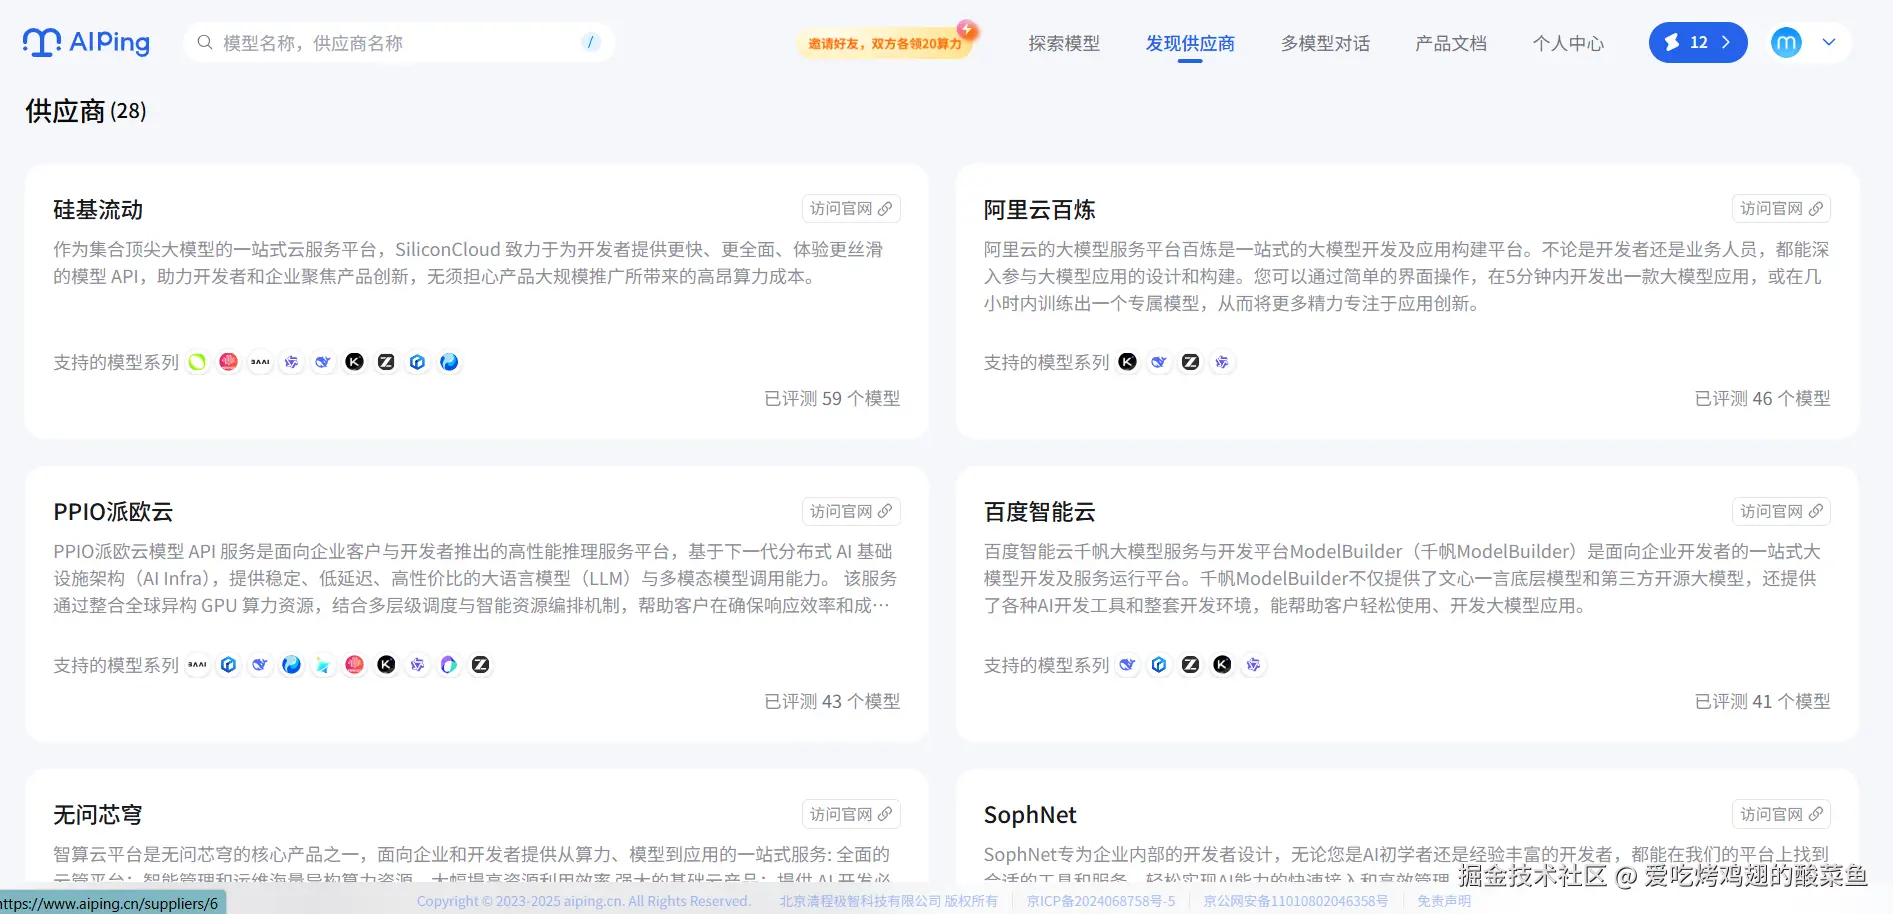Screen dimensions: 1893x914
Task: Click the blue cube icon in 百度智能云 card
Action: coord(1159,665)
